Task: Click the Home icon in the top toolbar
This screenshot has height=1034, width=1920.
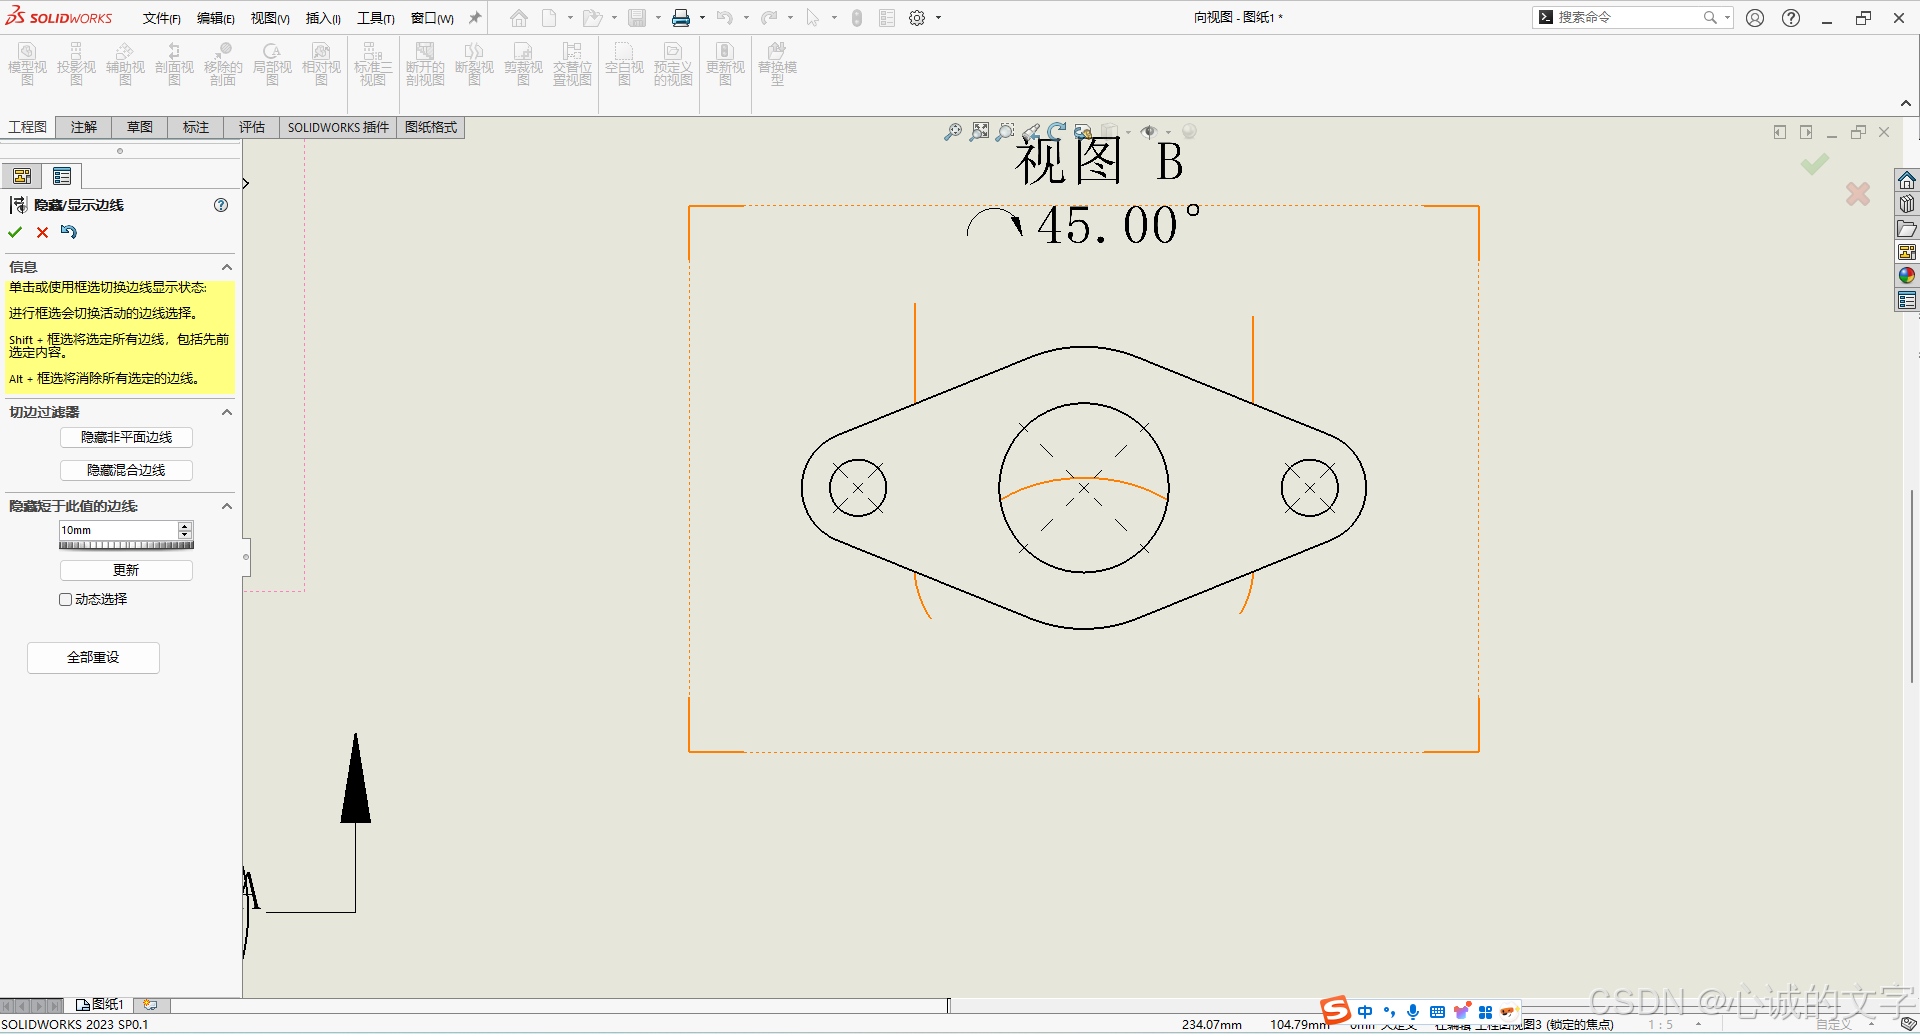Action: (x=518, y=18)
